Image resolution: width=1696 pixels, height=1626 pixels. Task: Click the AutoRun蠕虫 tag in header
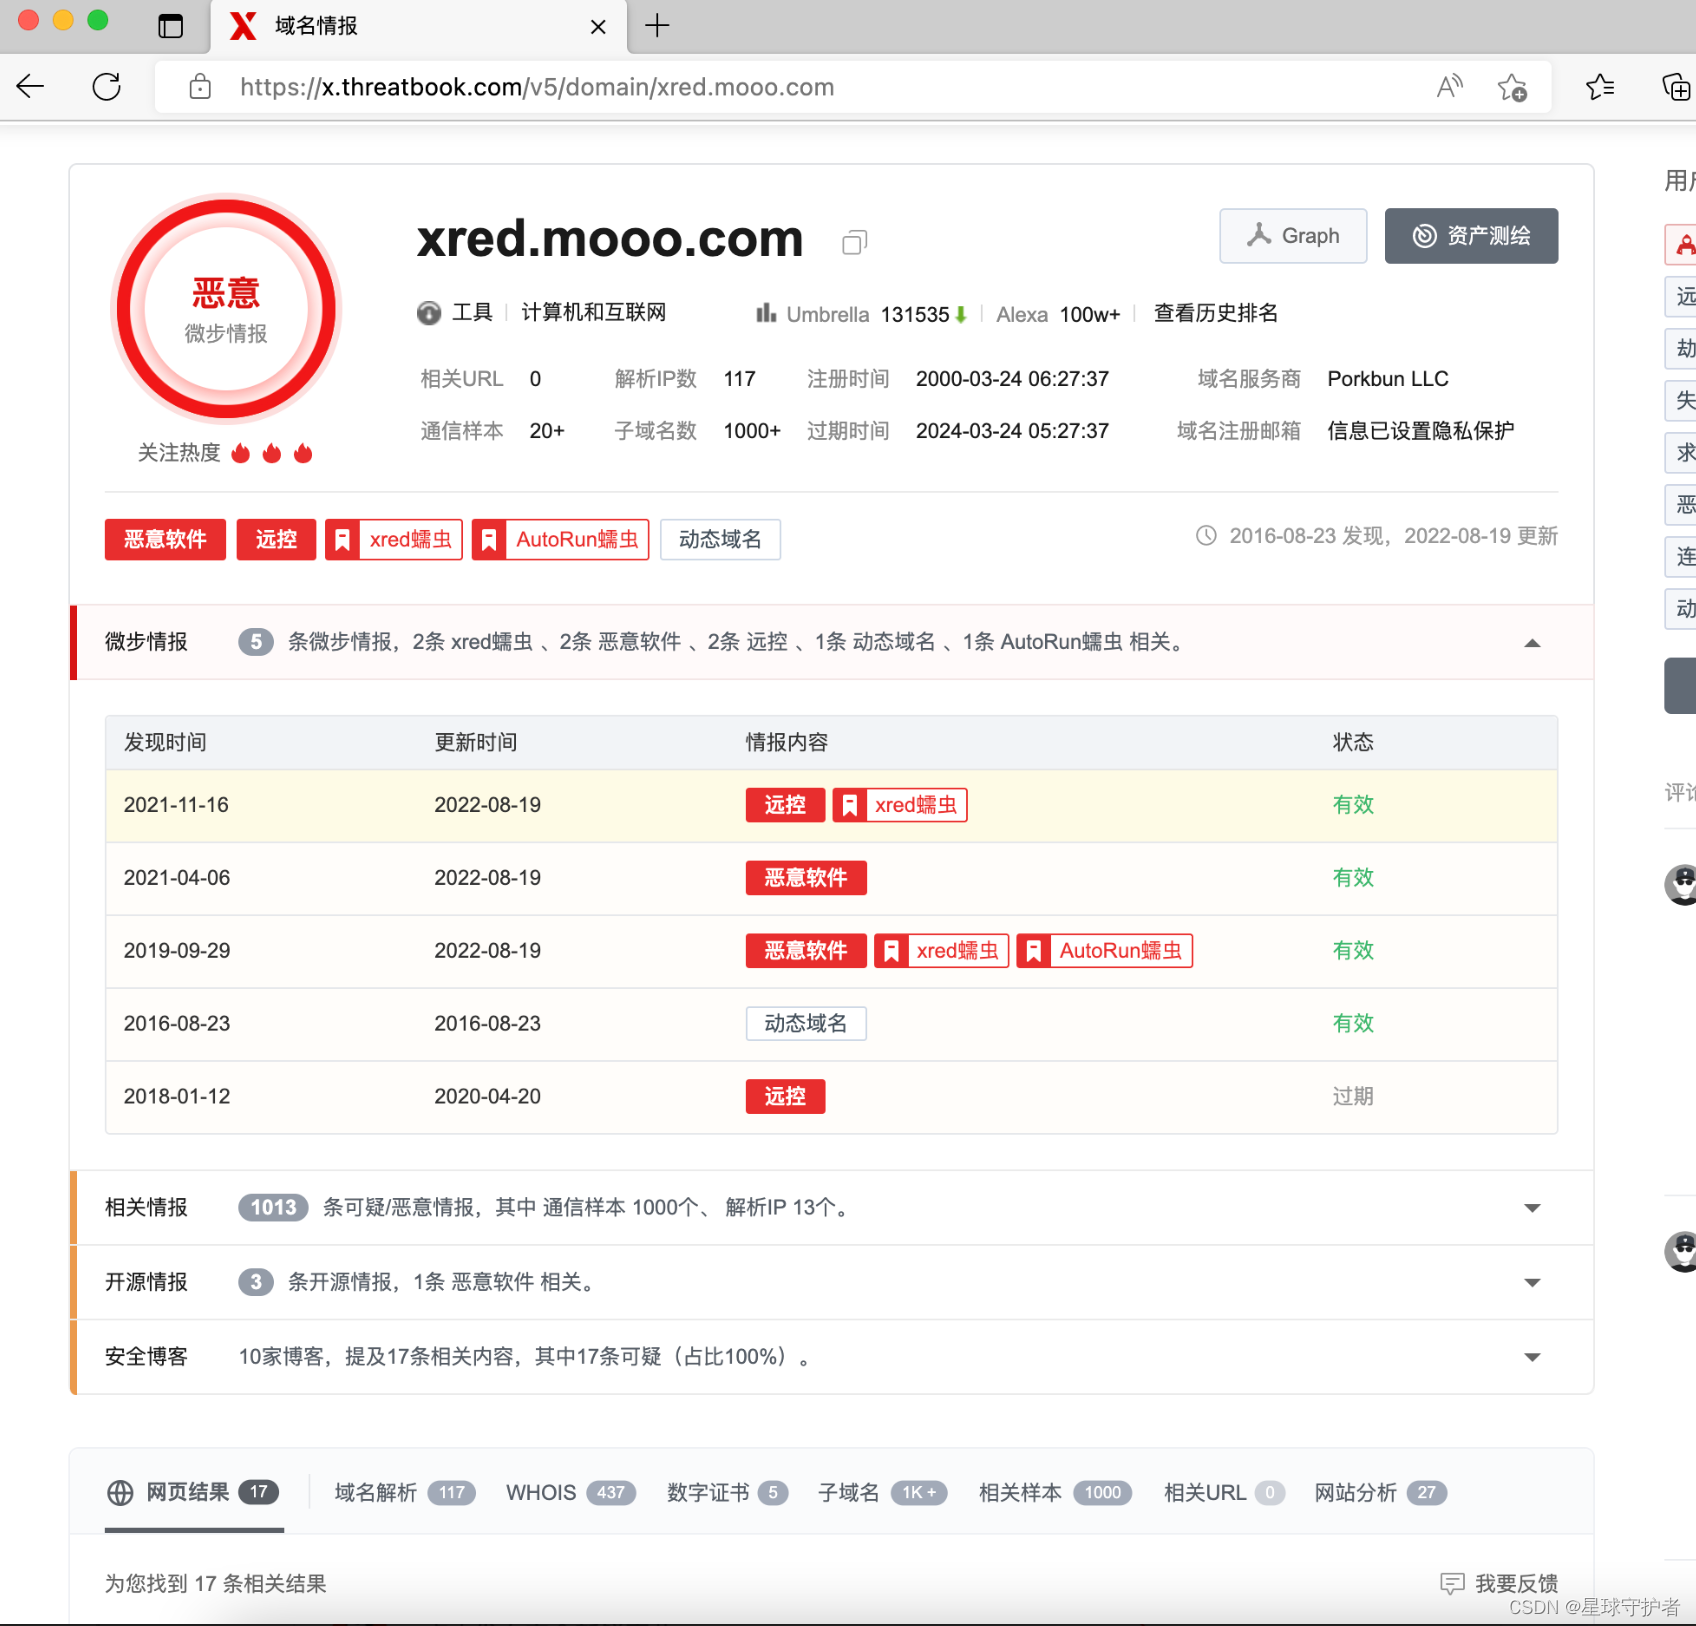pyautogui.click(x=561, y=540)
